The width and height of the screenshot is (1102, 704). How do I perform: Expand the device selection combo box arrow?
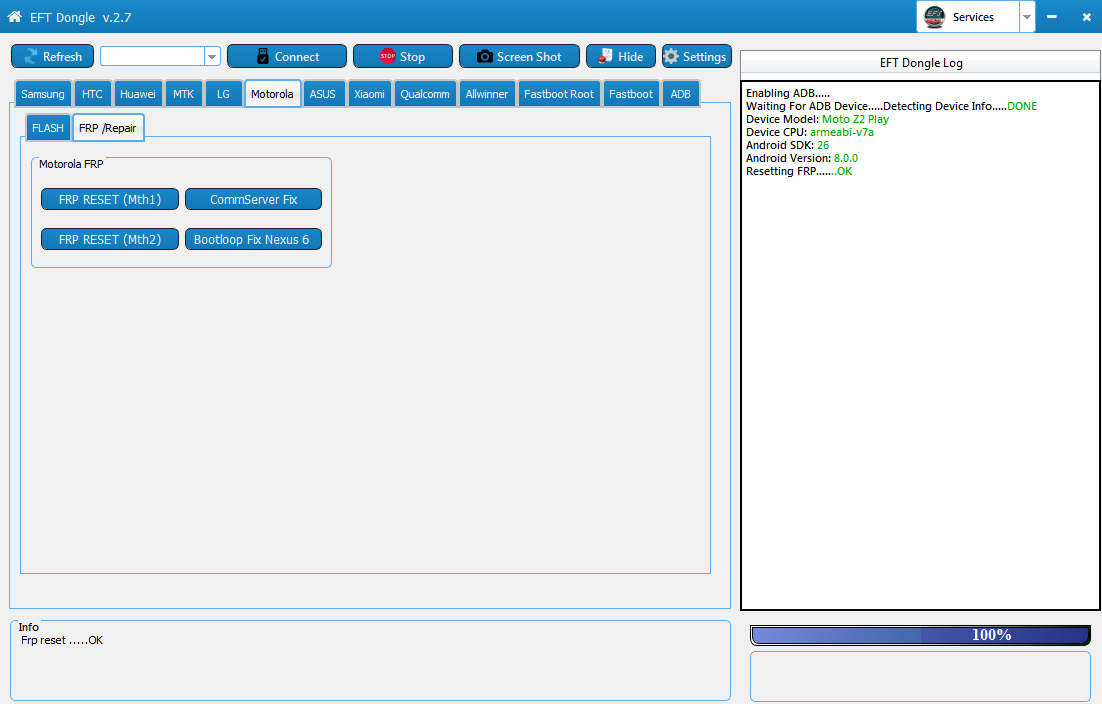(x=212, y=56)
